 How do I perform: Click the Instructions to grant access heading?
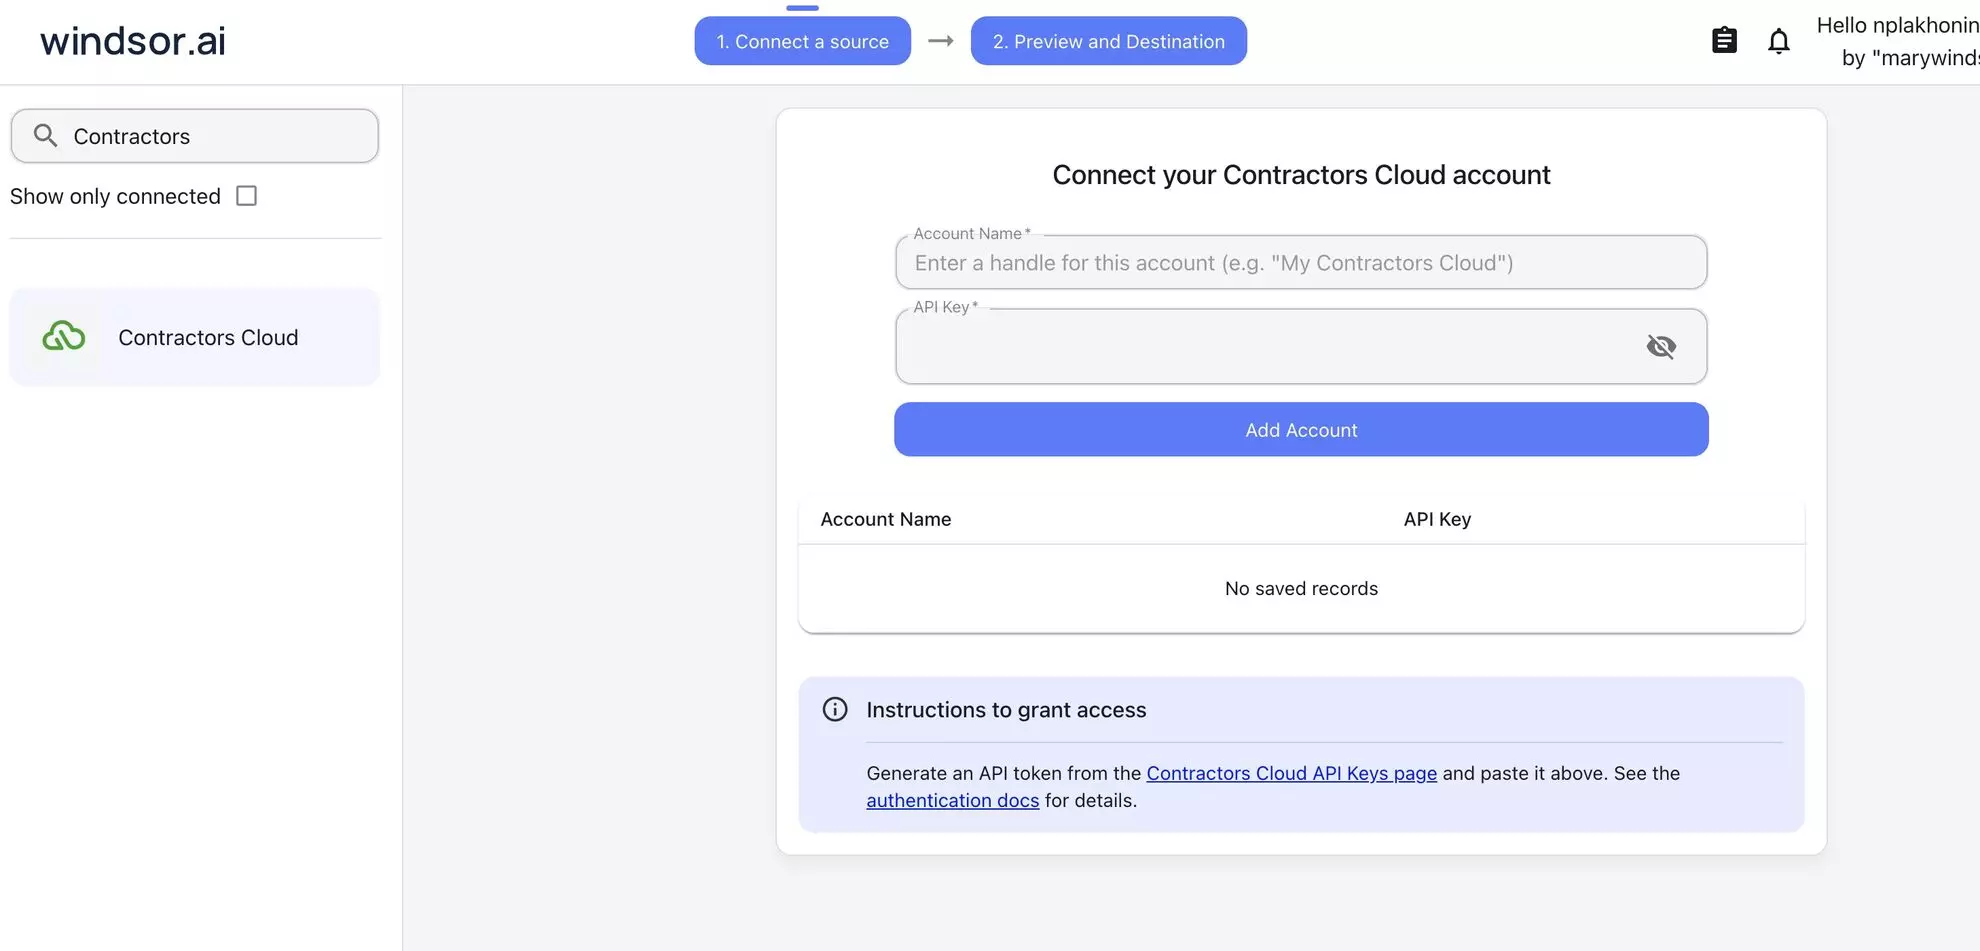coord(1006,710)
